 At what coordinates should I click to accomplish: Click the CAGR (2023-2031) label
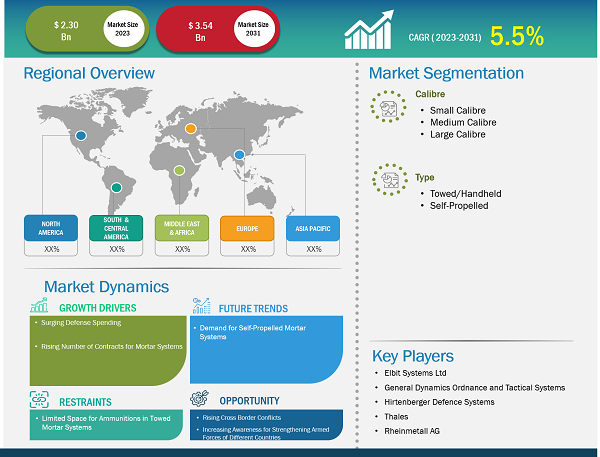point(445,38)
